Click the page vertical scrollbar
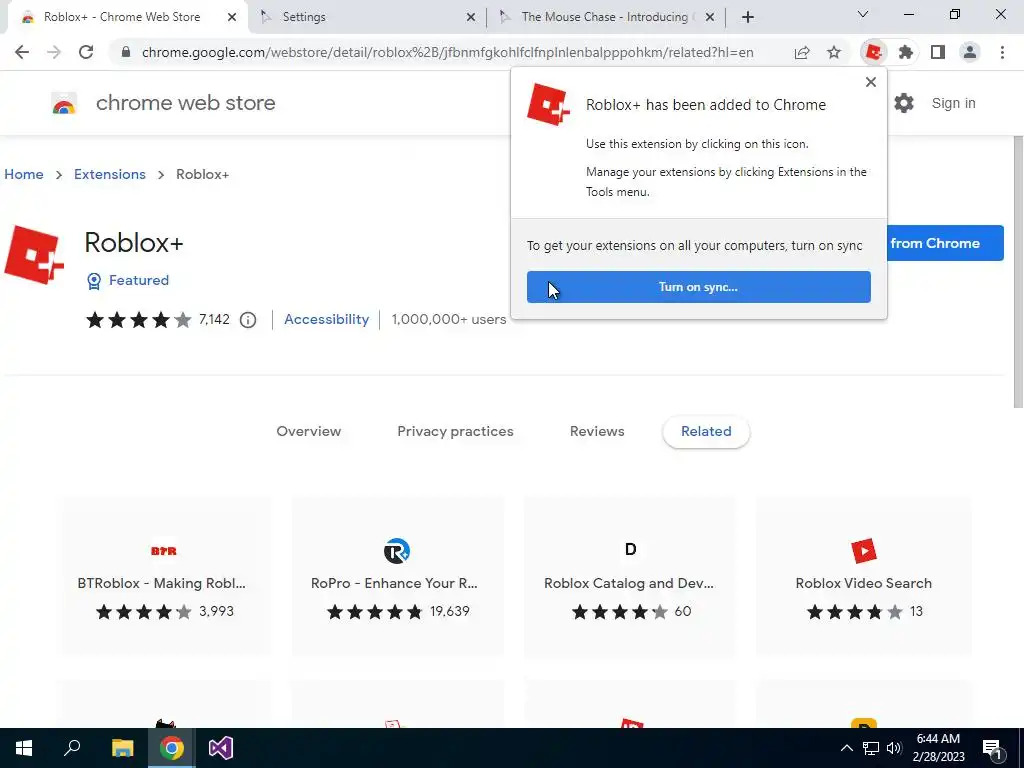 pyautogui.click(x=1018, y=272)
